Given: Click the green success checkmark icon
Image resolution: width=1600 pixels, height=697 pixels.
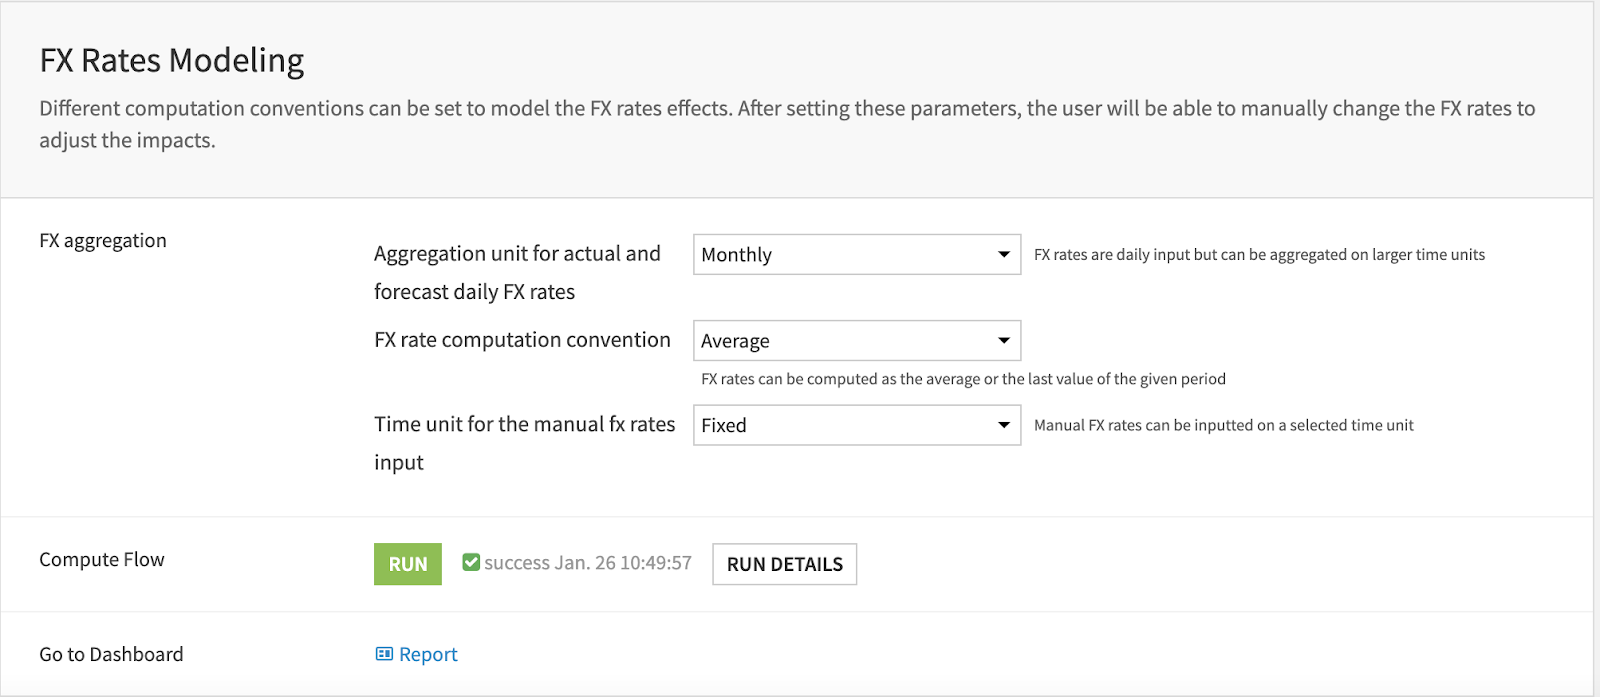Looking at the screenshot, I should (x=471, y=563).
